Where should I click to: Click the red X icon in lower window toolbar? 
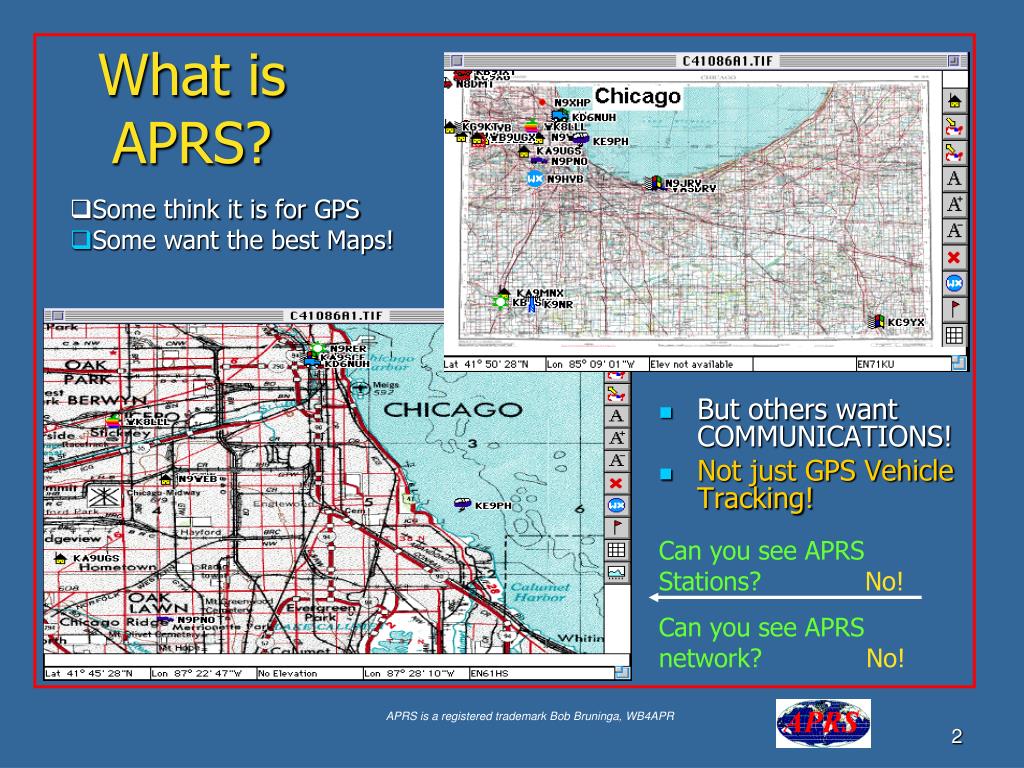[x=616, y=483]
